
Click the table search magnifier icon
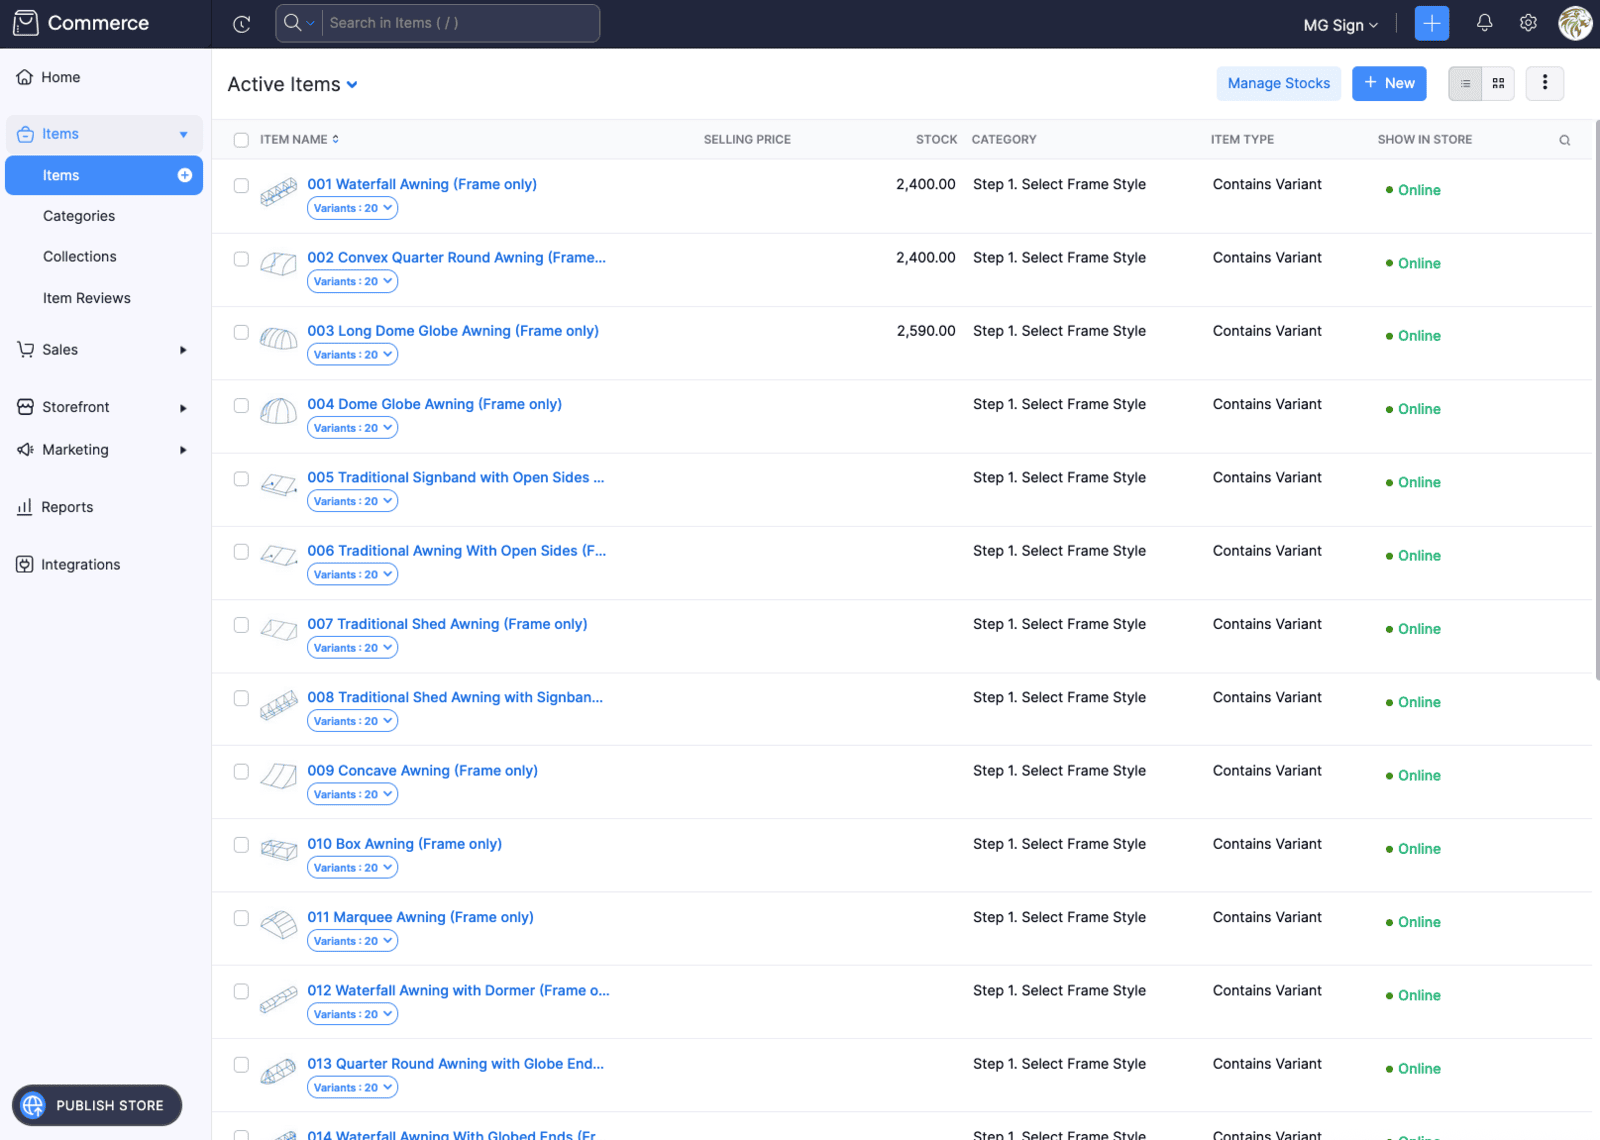(1564, 140)
